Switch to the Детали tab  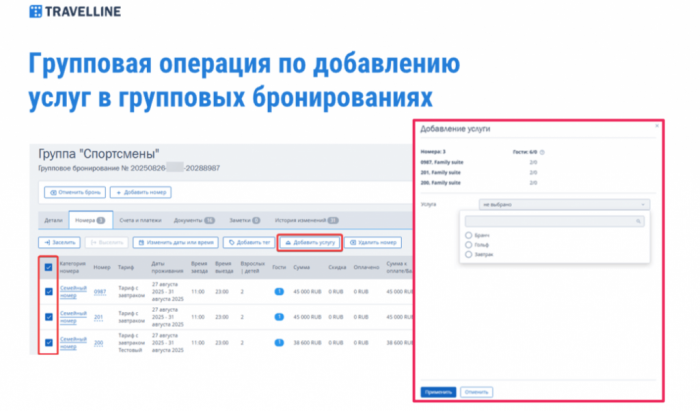(54, 220)
